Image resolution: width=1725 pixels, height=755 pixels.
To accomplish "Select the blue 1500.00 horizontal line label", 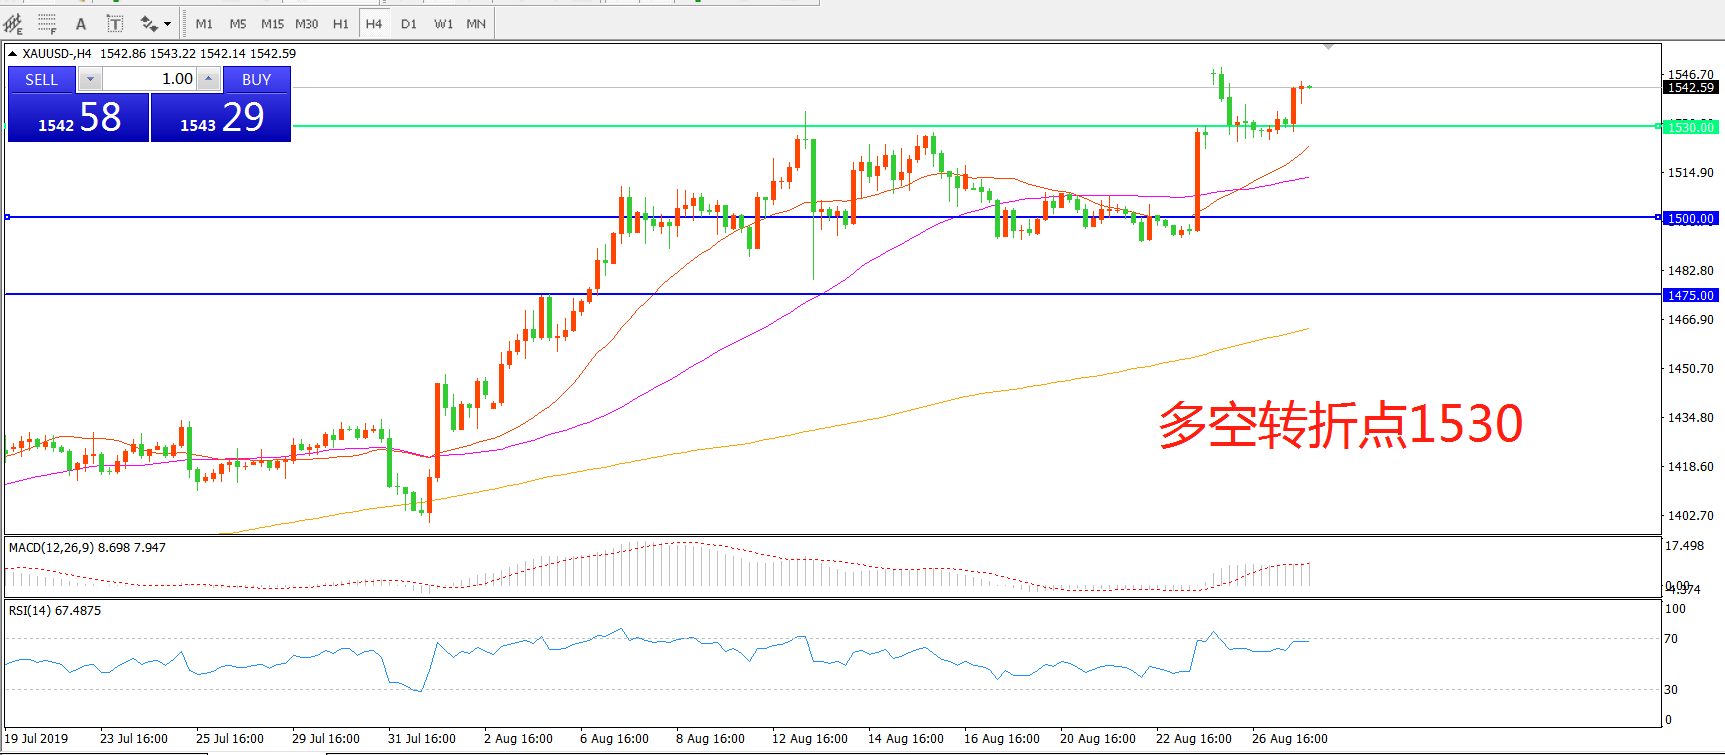I will [1690, 218].
